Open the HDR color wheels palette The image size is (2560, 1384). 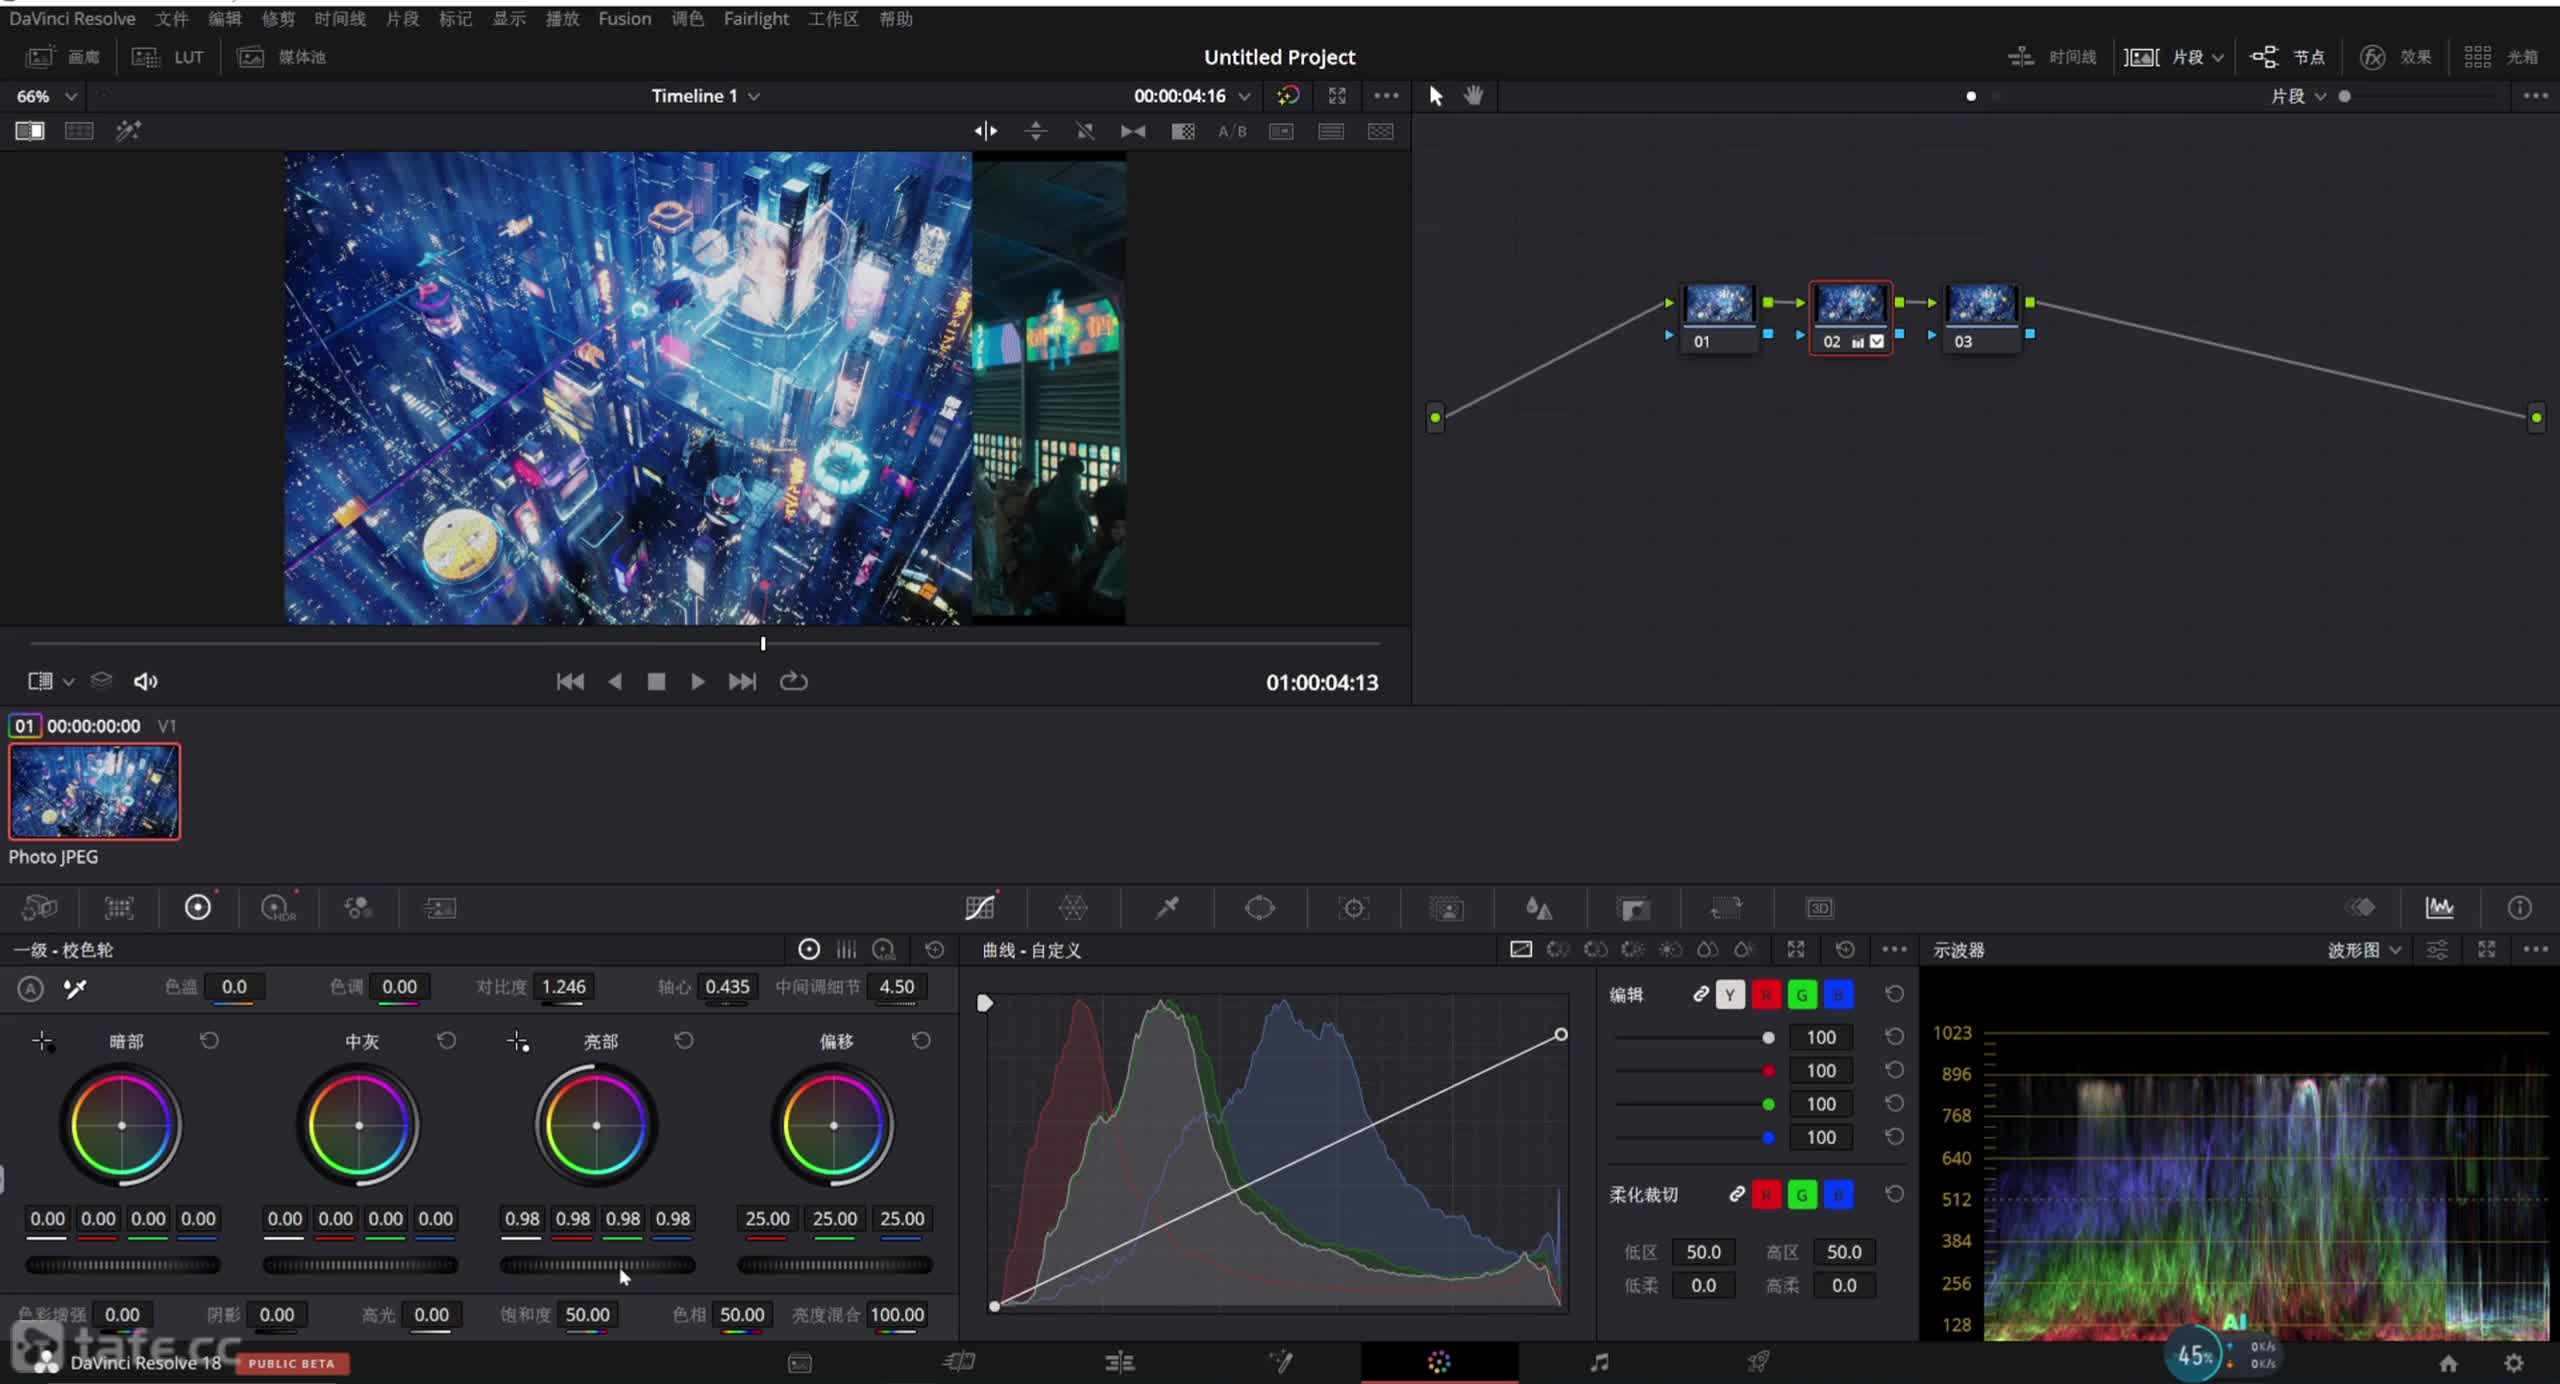click(278, 908)
